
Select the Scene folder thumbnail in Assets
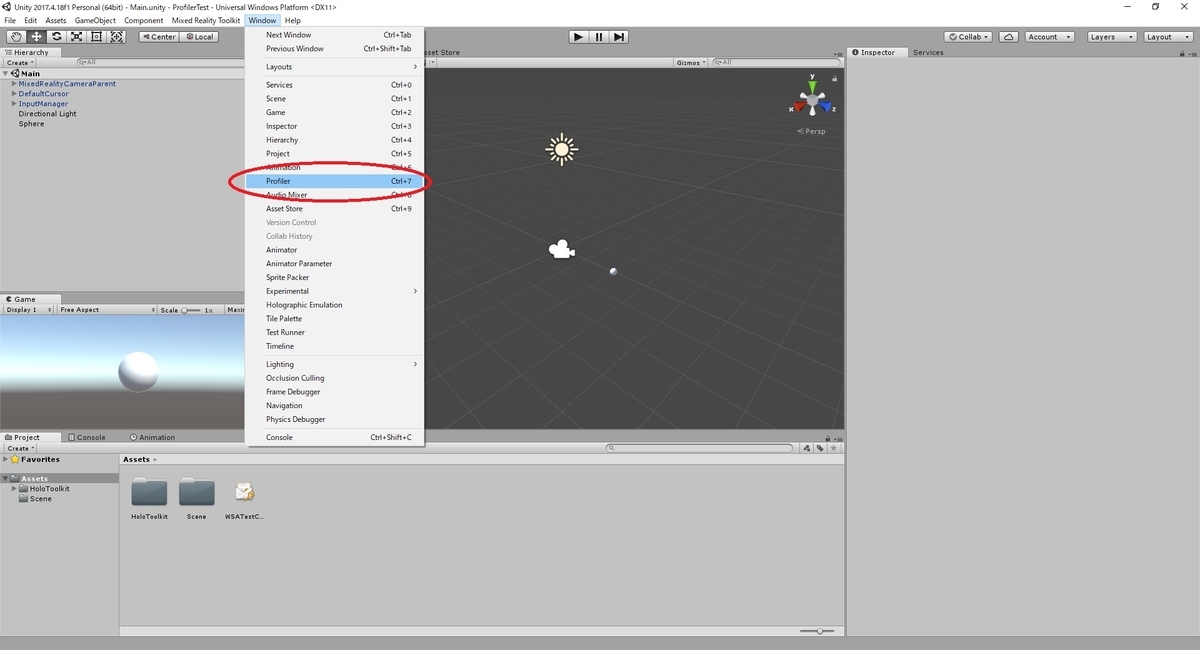click(197, 493)
